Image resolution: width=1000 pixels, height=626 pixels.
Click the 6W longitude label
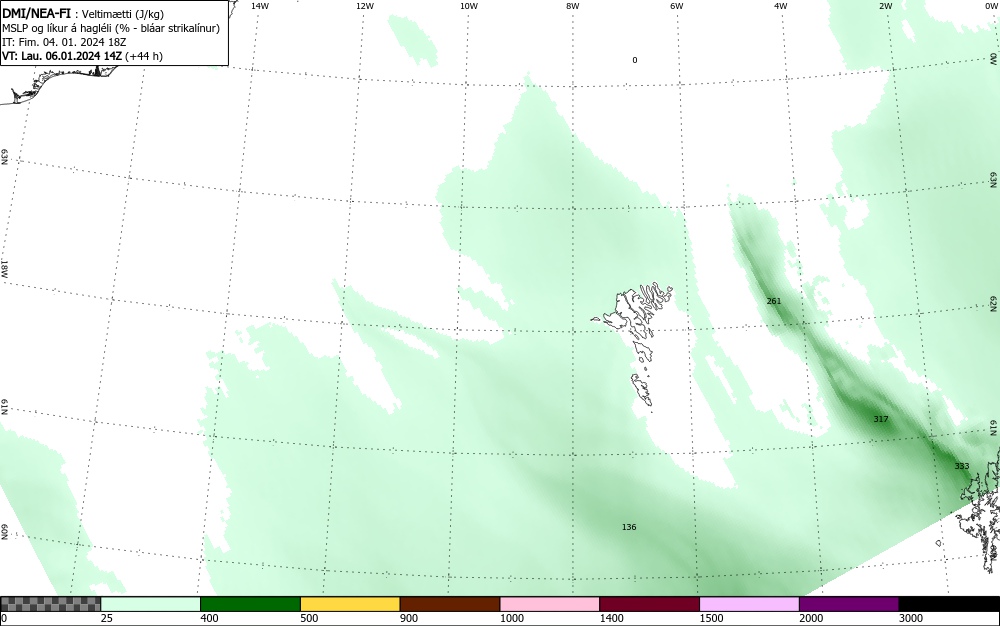(x=677, y=6)
